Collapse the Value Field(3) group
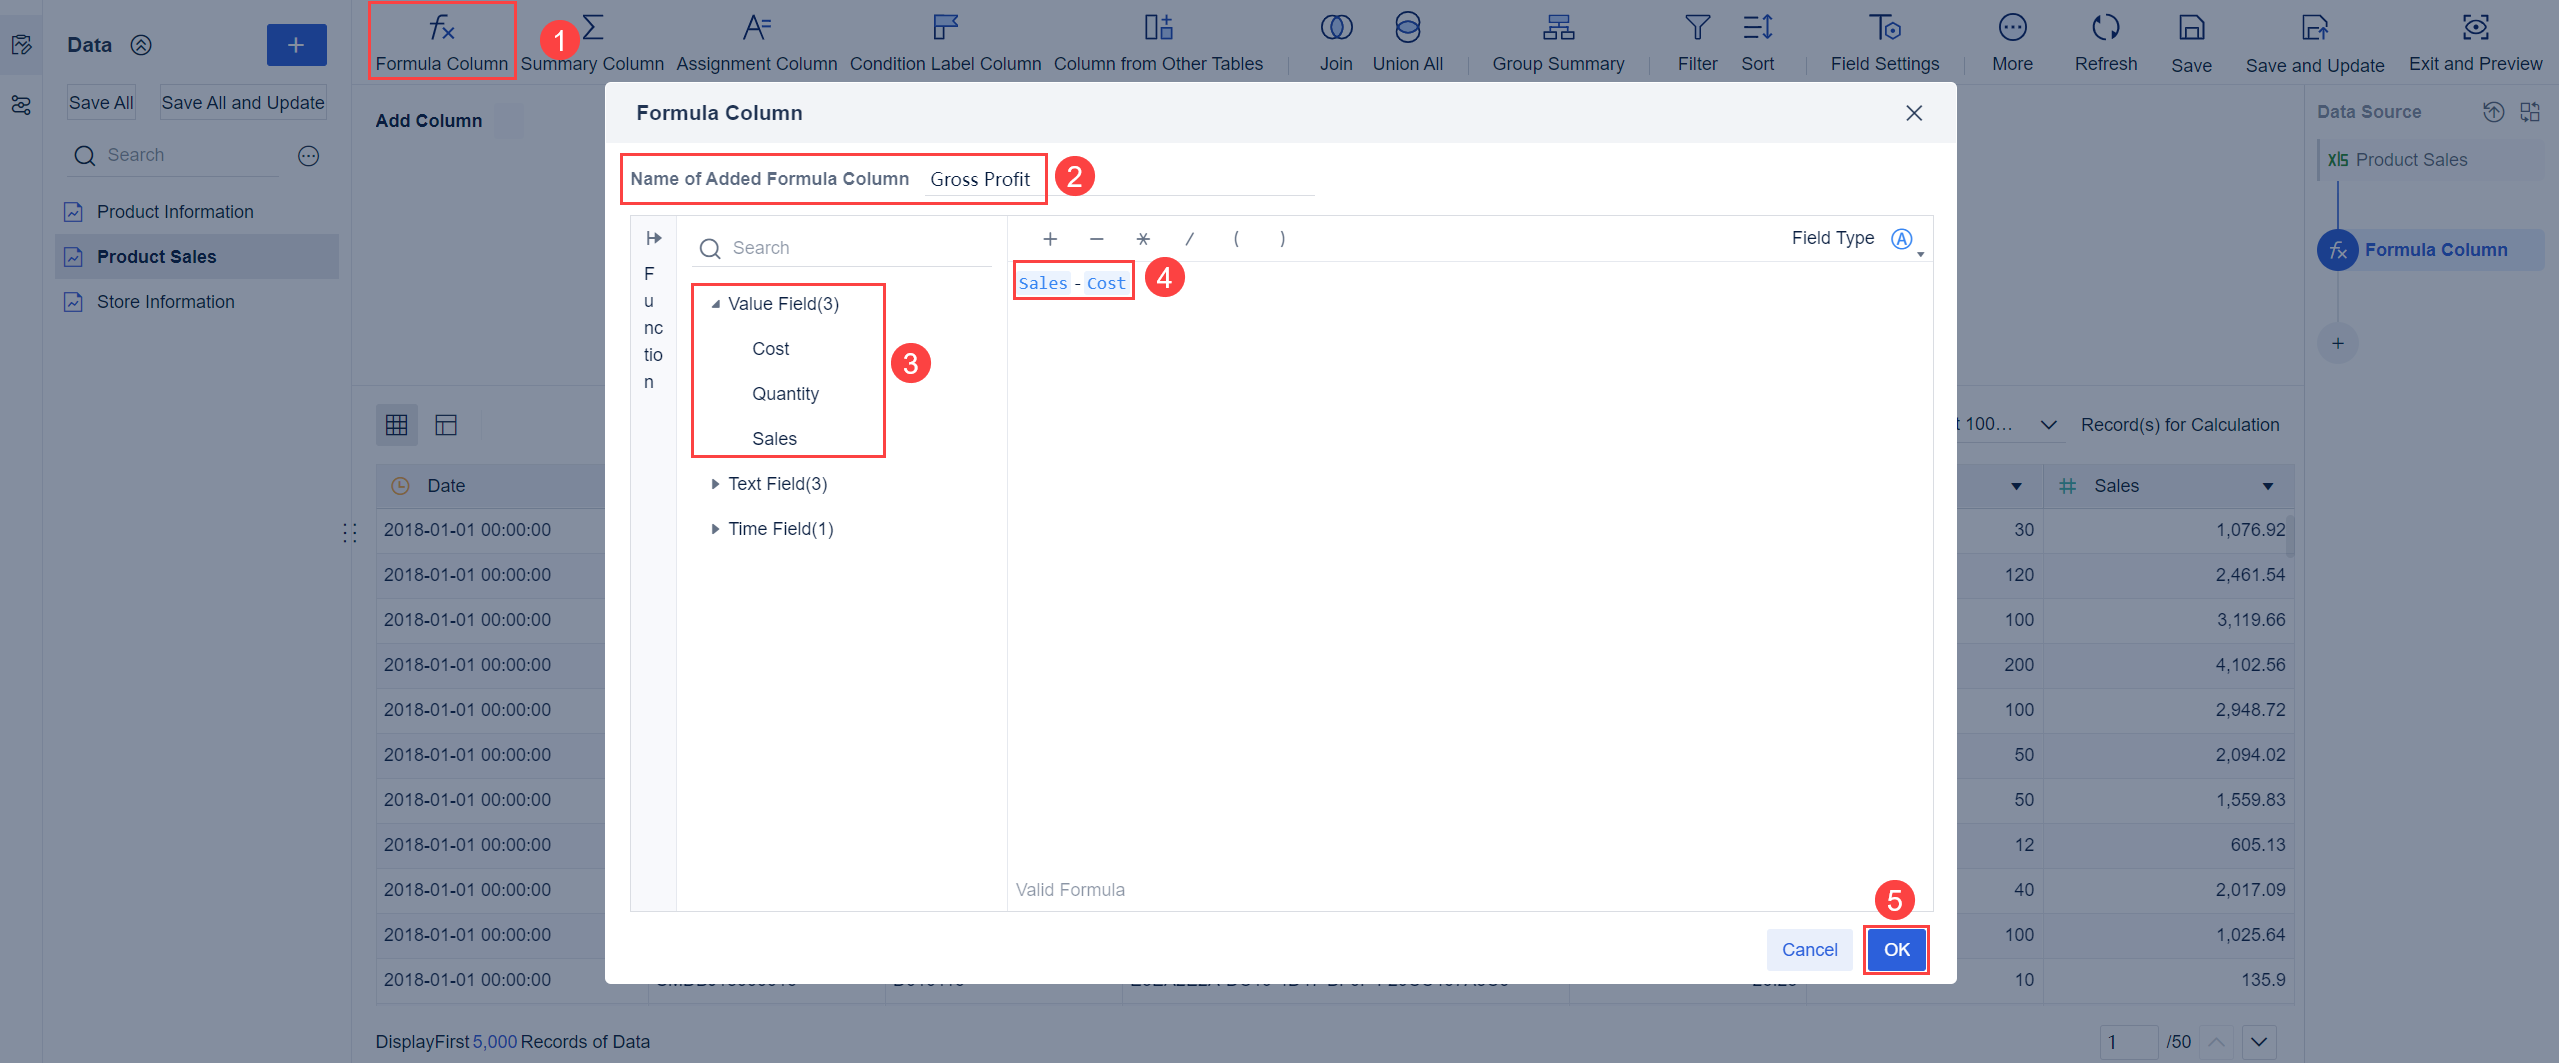The image size is (2559, 1063). [715, 304]
